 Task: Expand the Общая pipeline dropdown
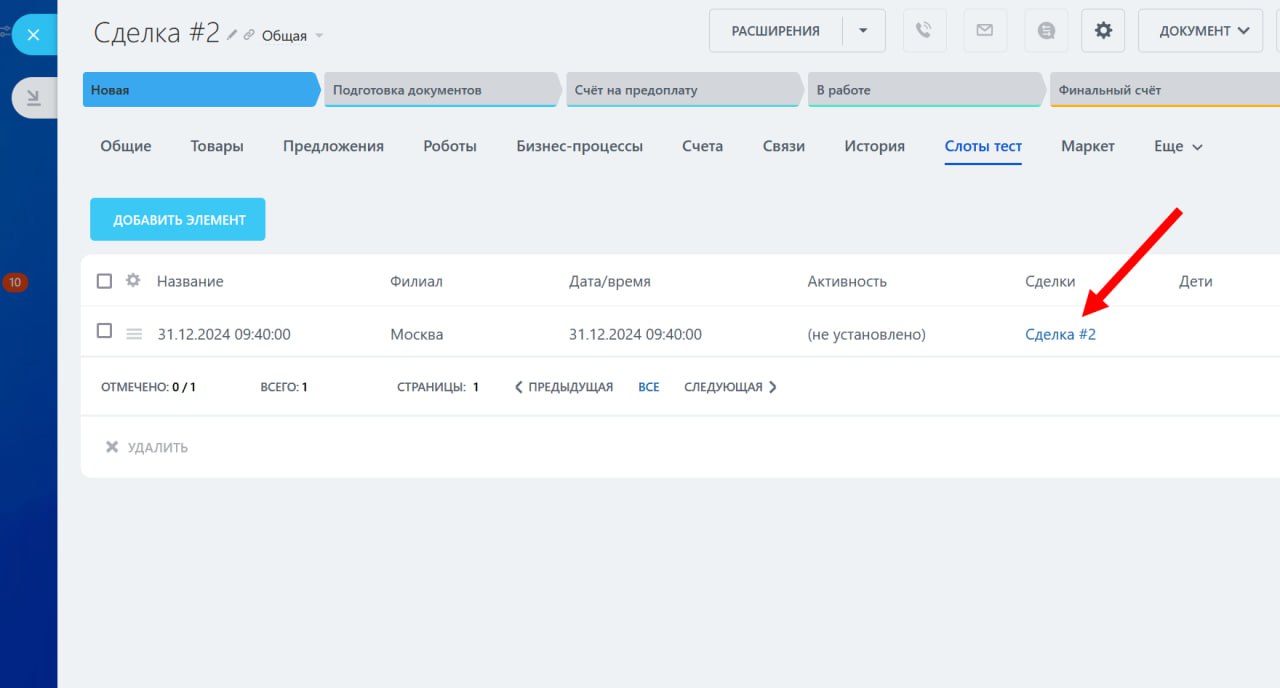point(319,36)
